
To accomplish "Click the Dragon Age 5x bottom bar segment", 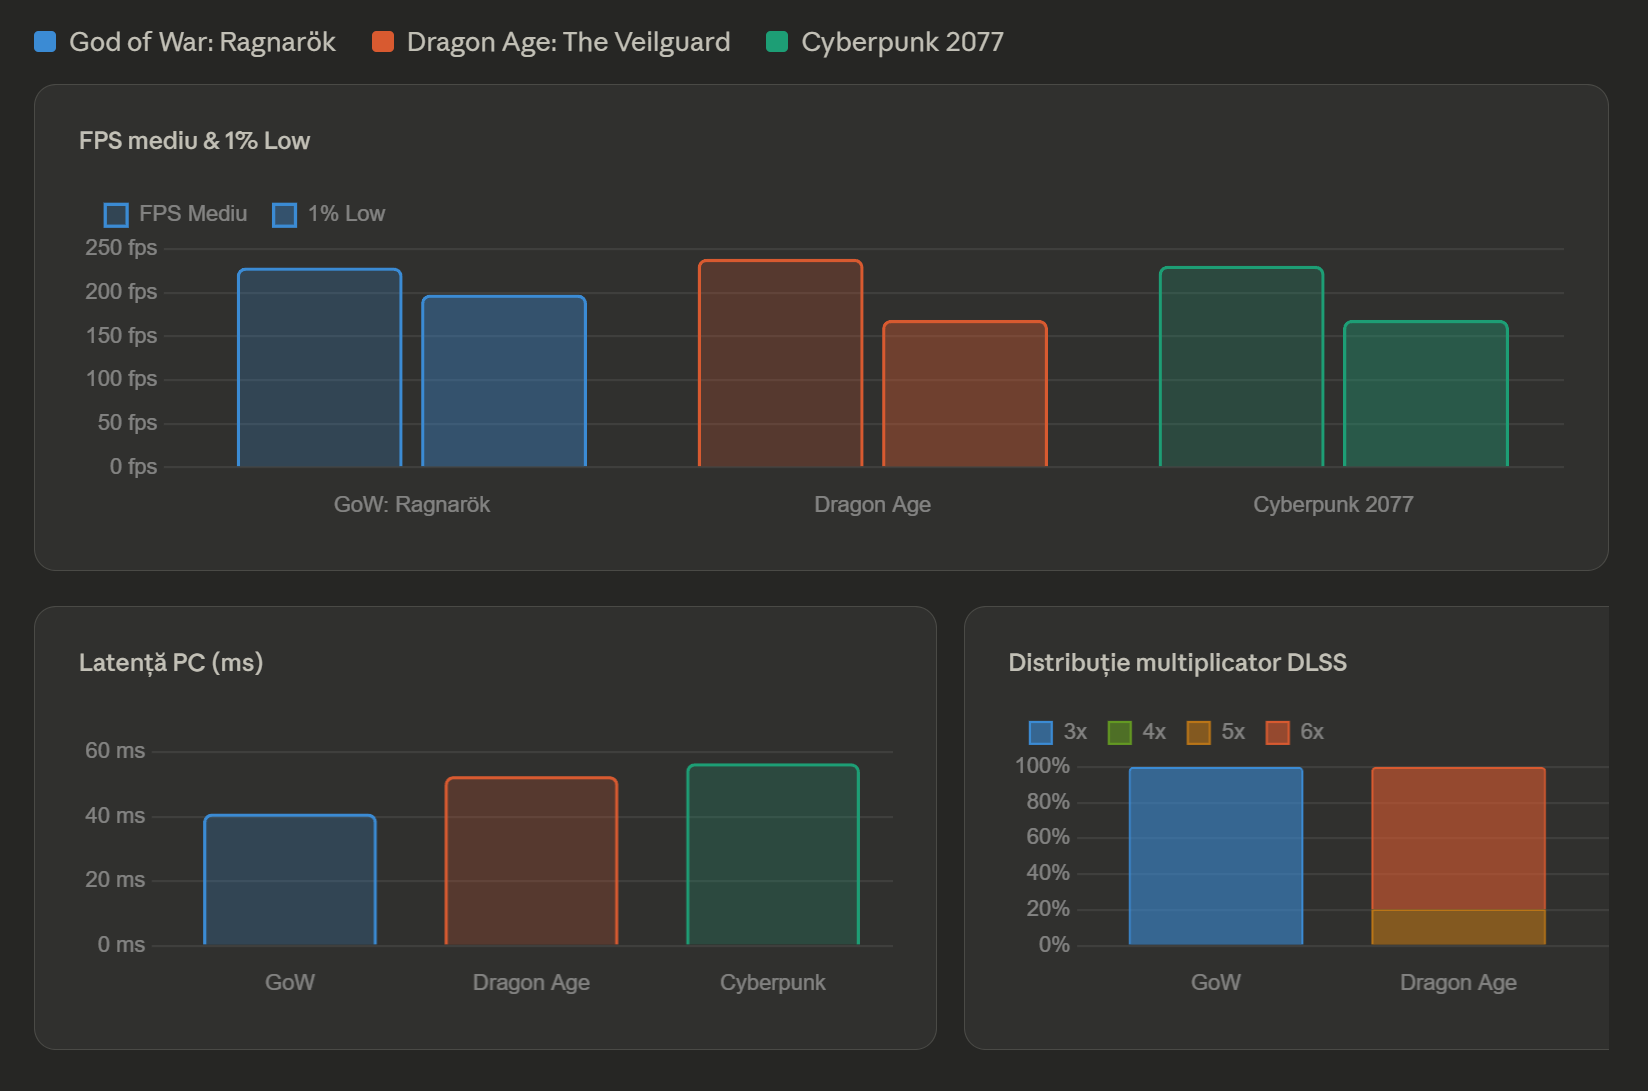I will 1458,927.
